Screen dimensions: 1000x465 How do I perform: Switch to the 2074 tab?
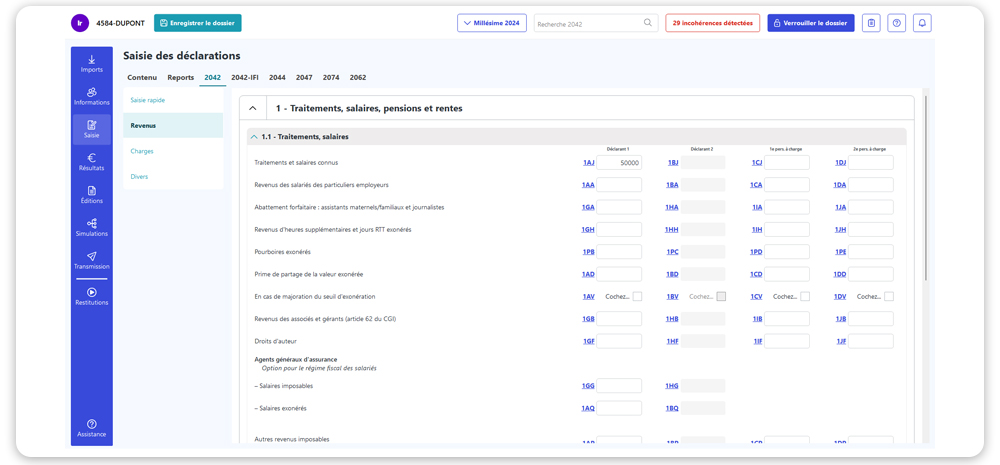point(330,78)
